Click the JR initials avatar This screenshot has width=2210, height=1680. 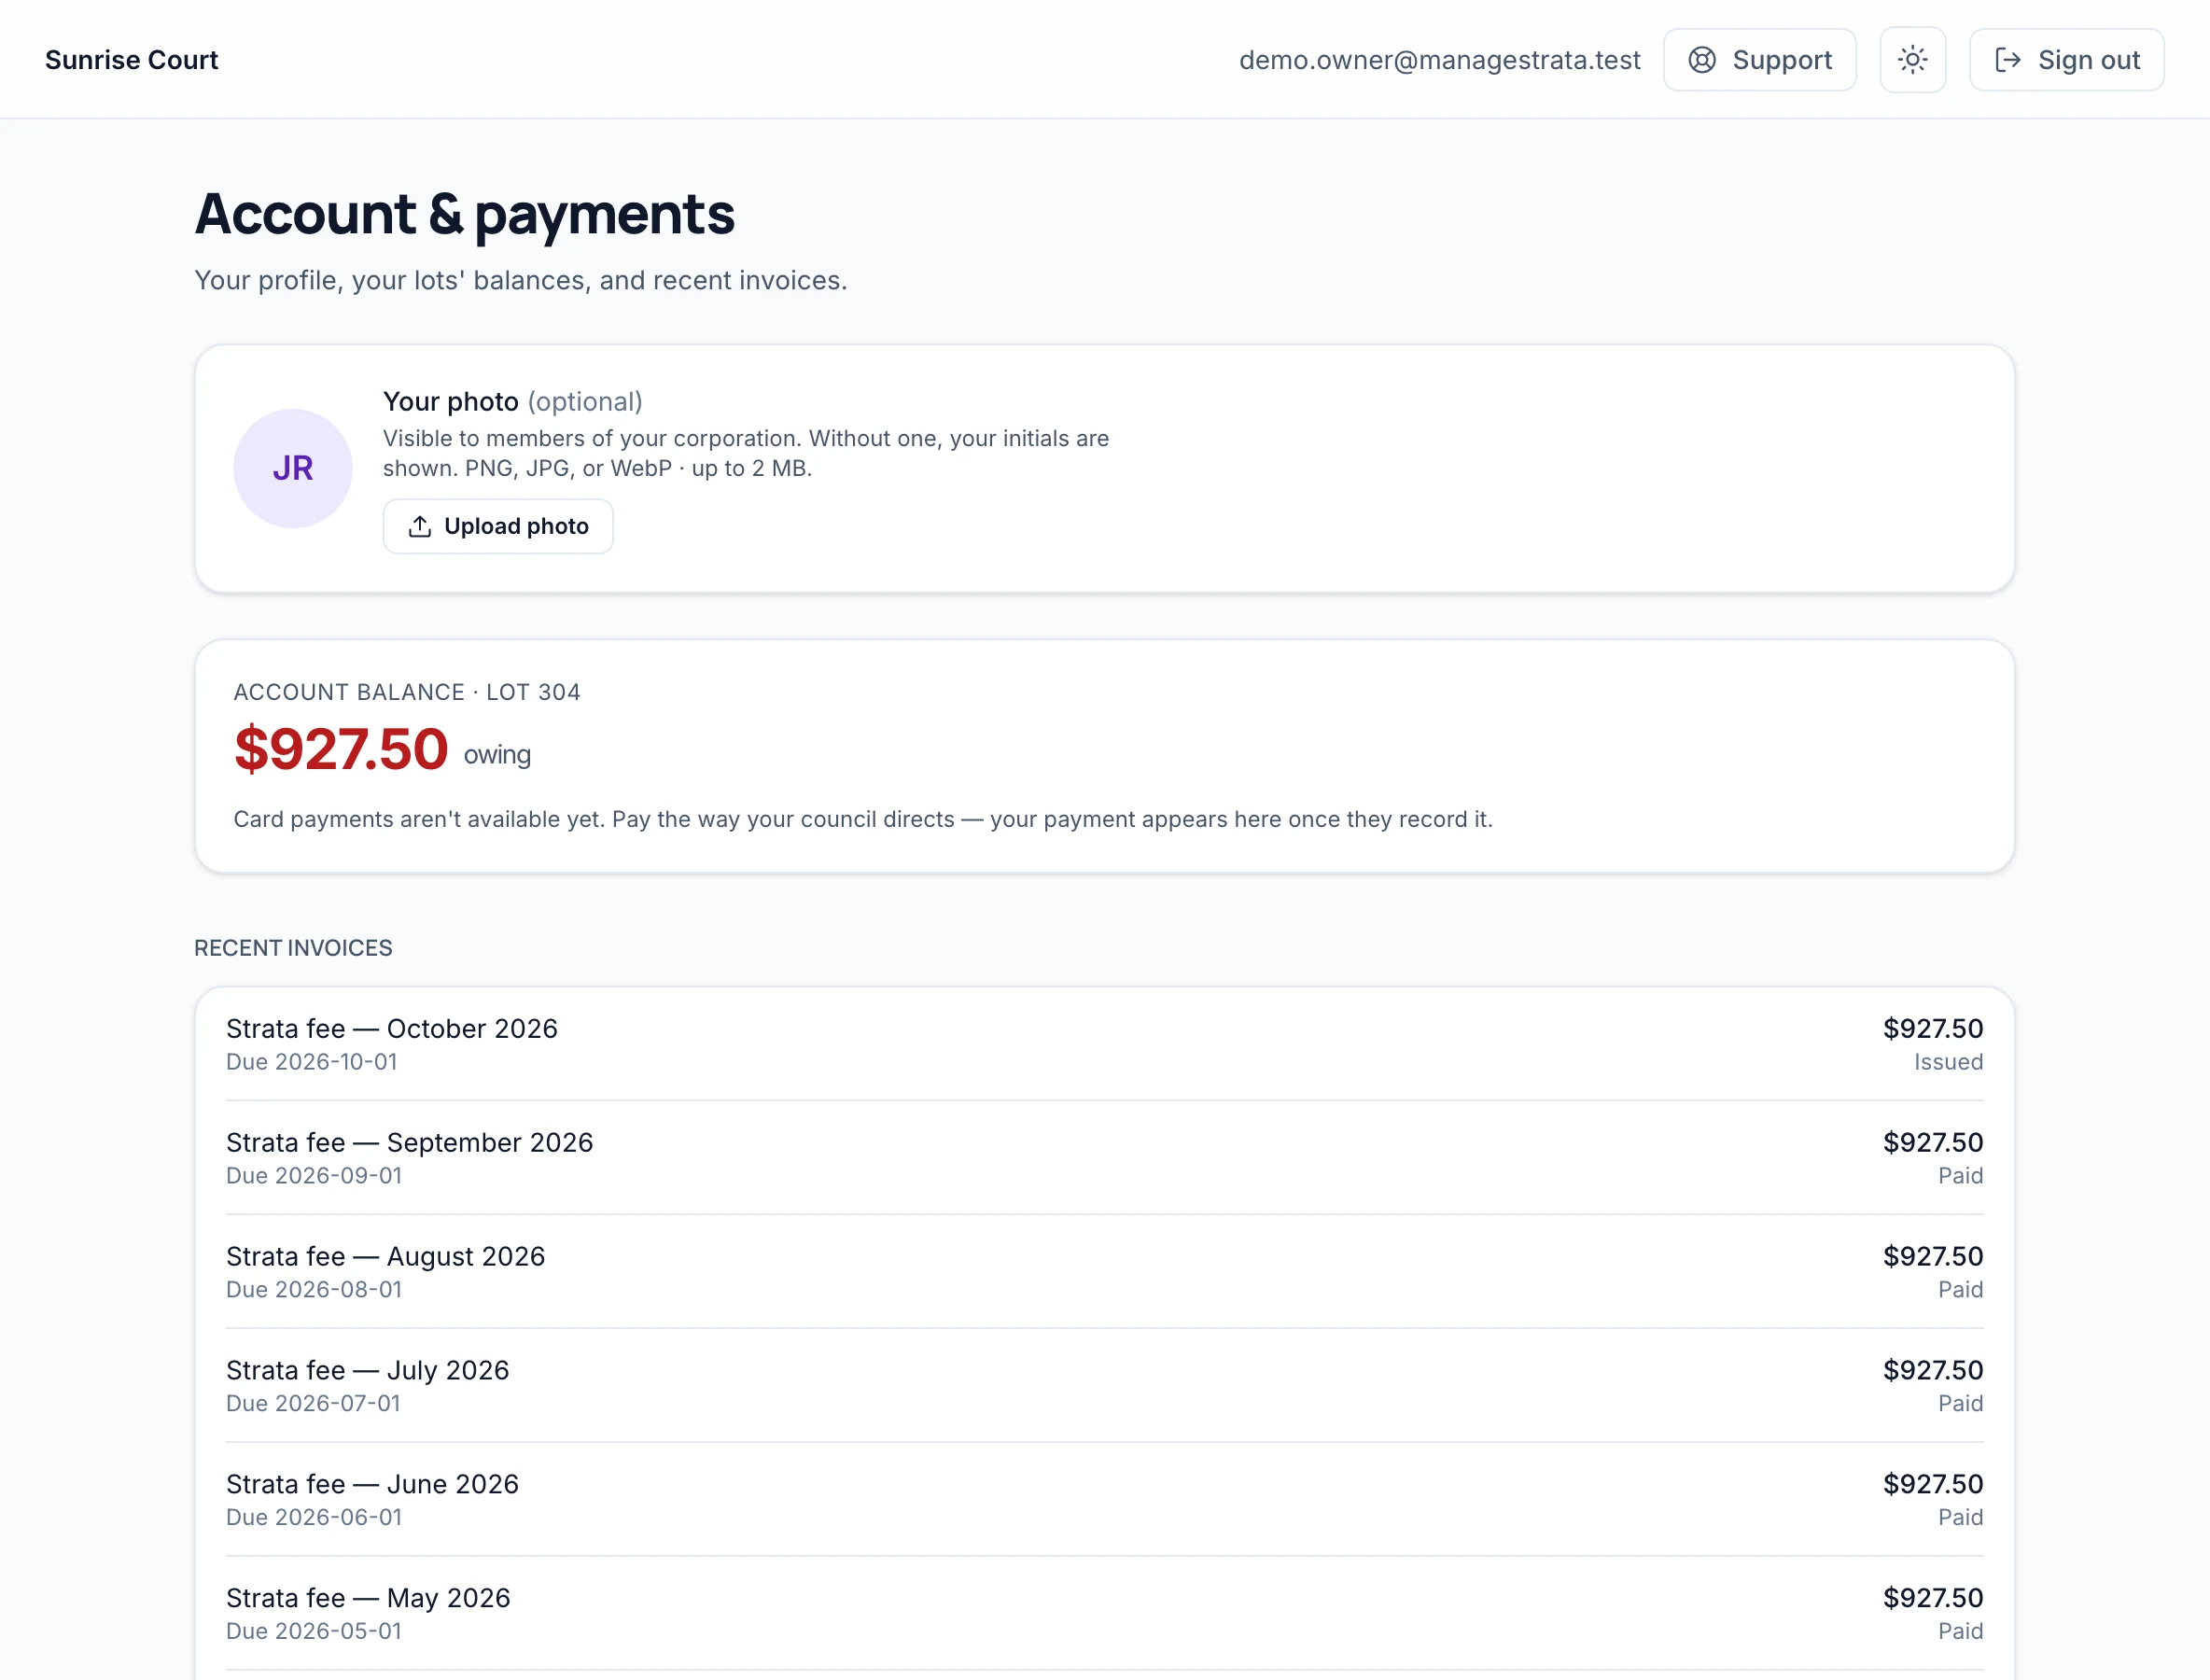point(293,468)
